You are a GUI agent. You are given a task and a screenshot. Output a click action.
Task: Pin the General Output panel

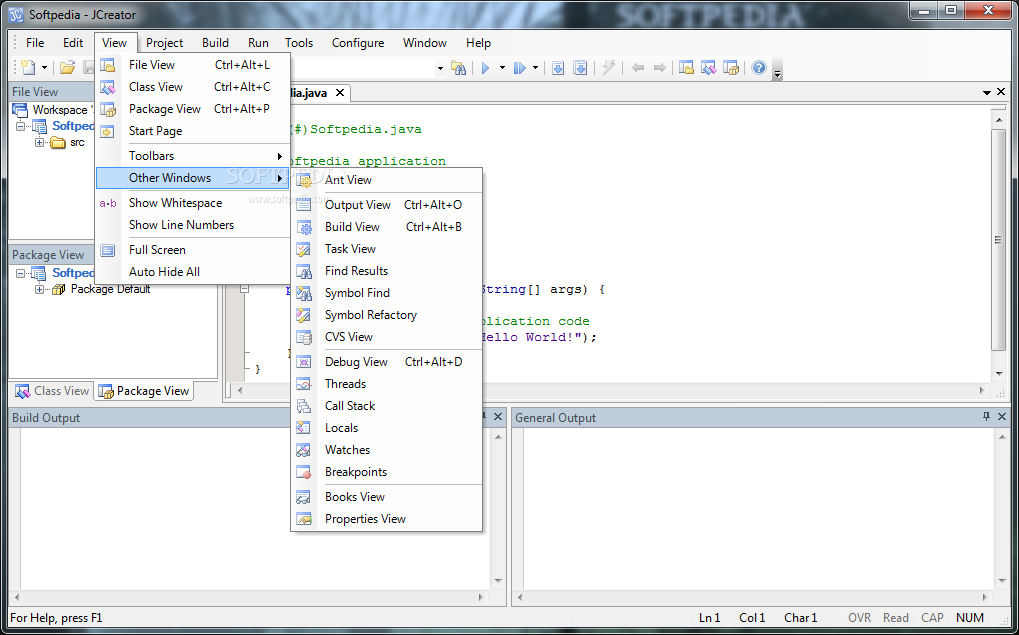[x=987, y=417]
